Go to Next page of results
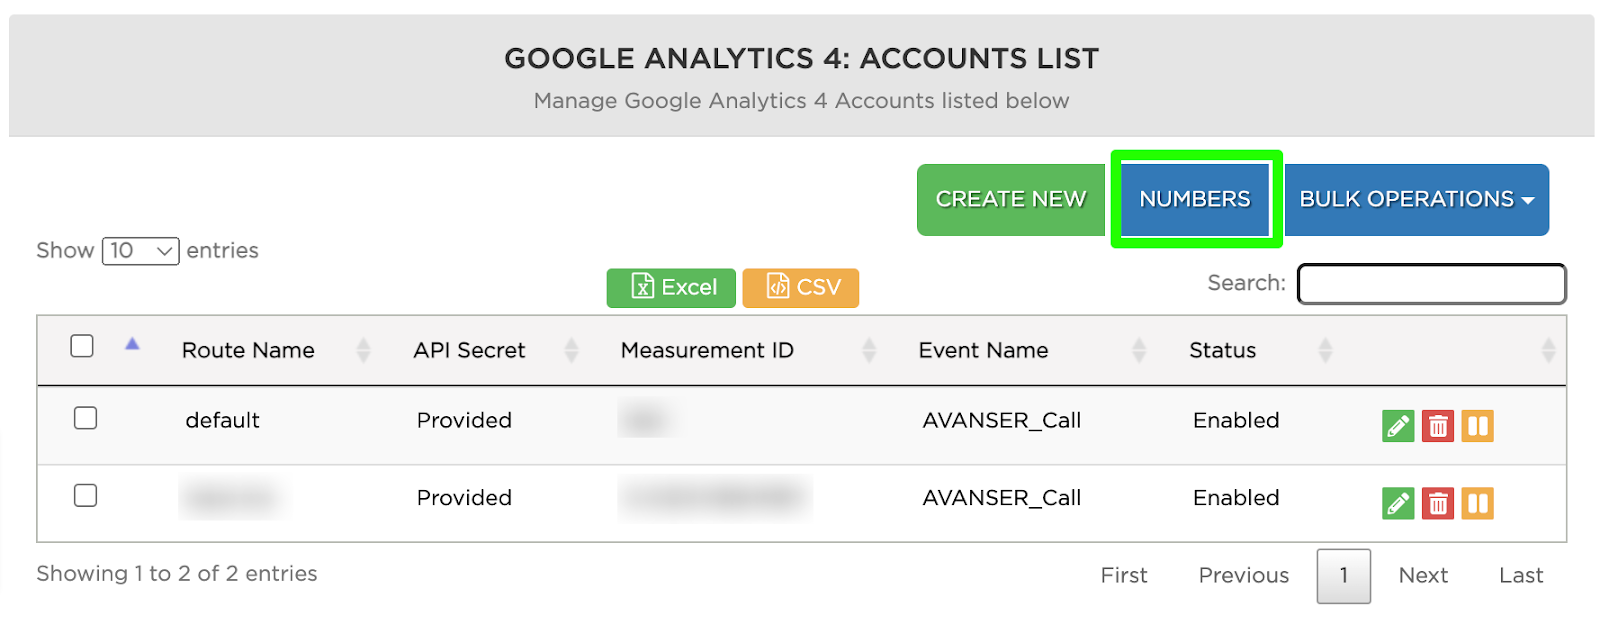The width and height of the screenshot is (1600, 625). (x=1423, y=576)
